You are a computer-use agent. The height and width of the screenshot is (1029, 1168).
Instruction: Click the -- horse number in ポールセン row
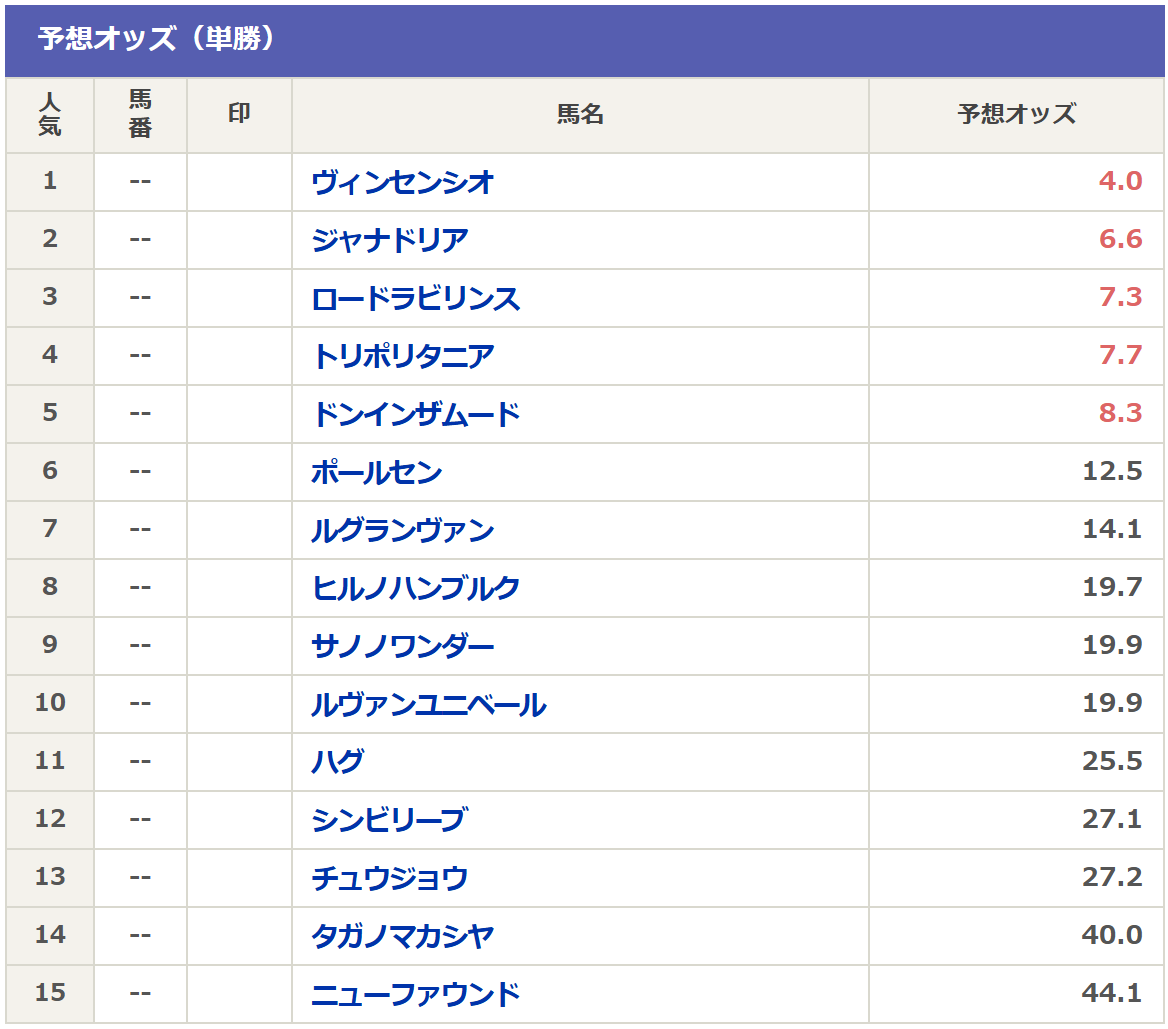point(140,471)
